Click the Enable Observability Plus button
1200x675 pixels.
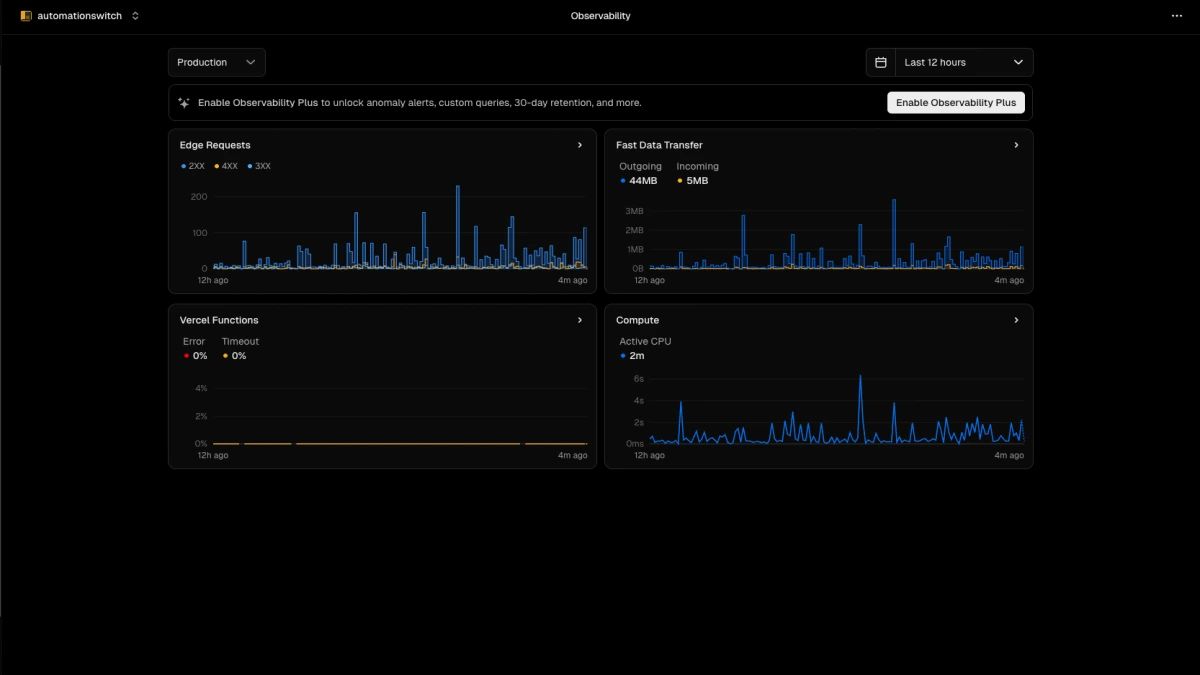(955, 102)
